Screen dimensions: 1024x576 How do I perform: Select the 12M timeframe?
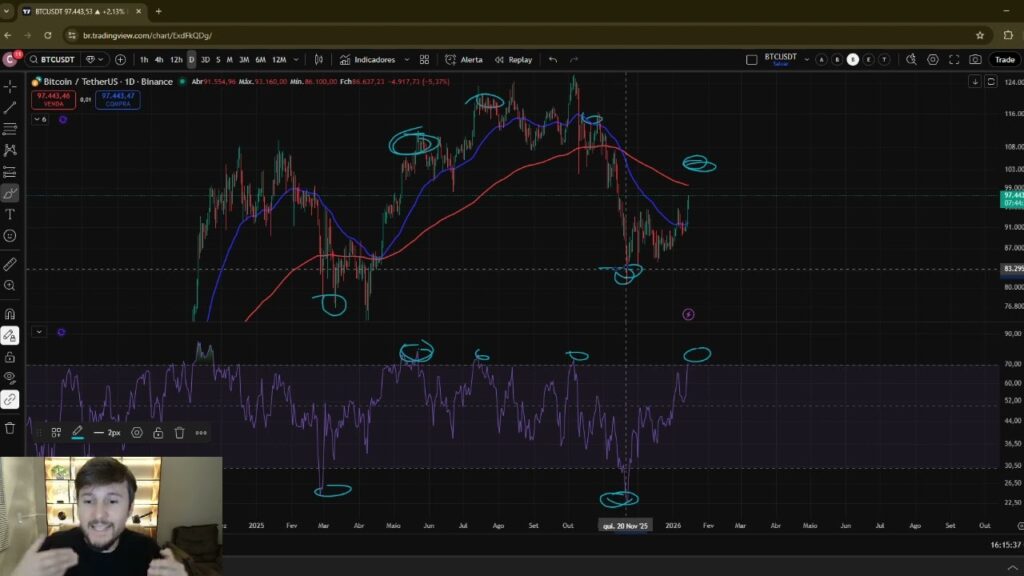pos(279,60)
